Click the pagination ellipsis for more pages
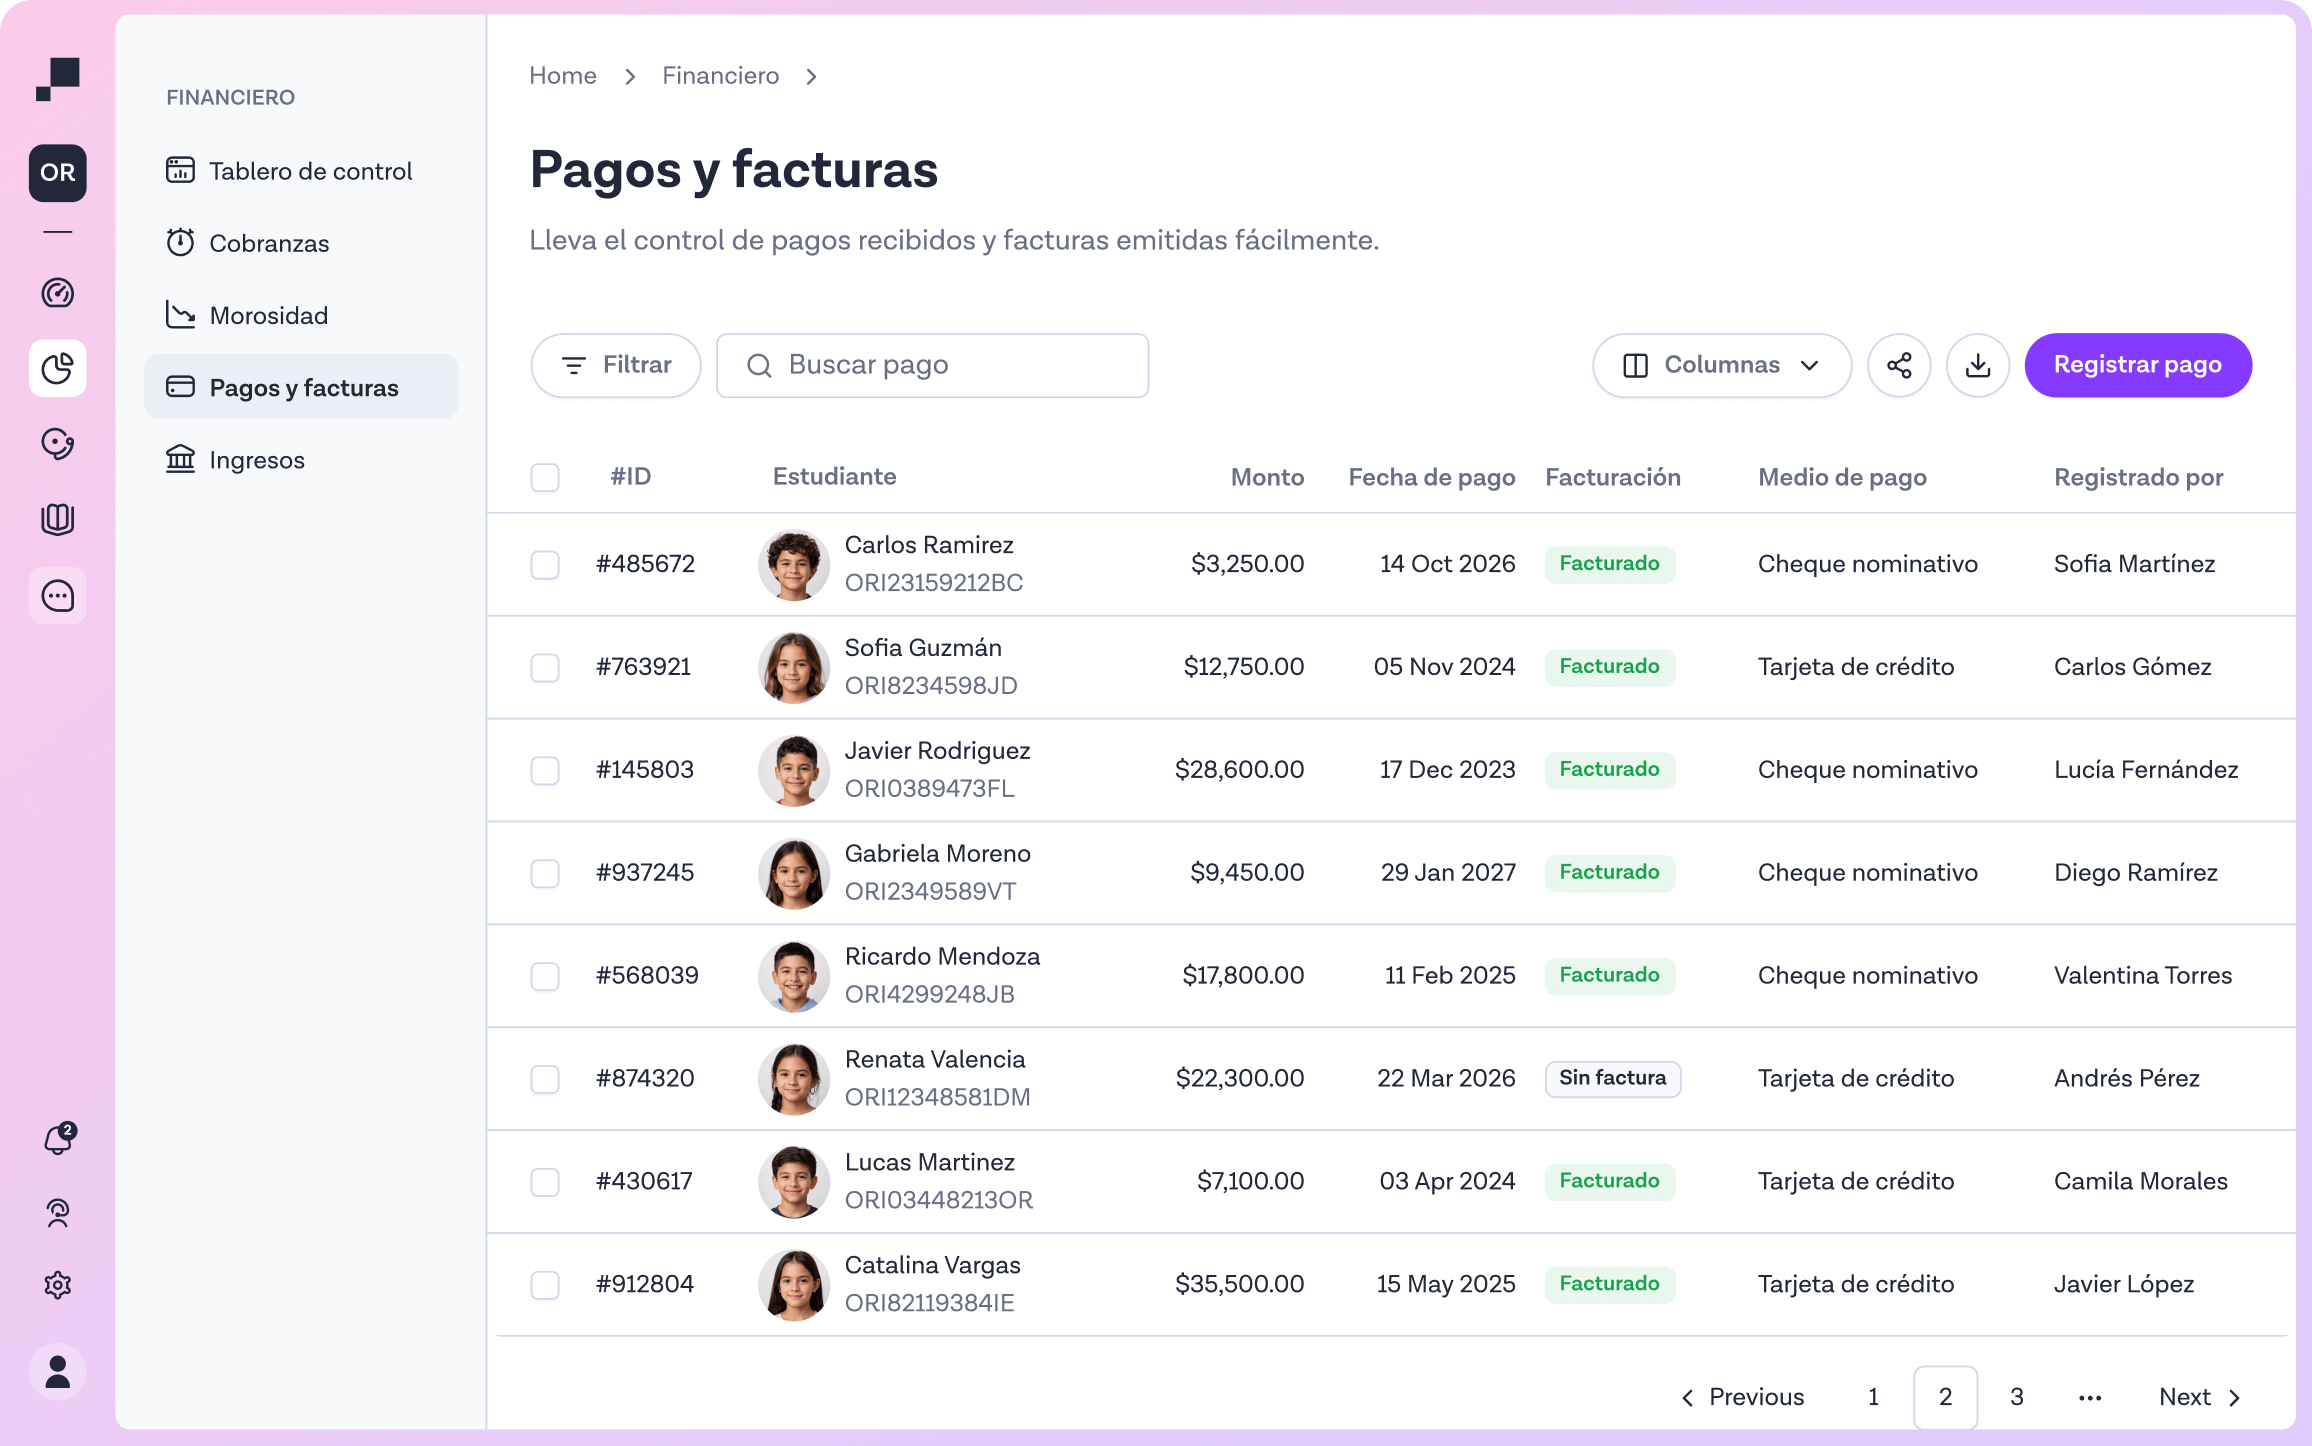This screenshot has width=2312, height=1446. point(2089,1397)
